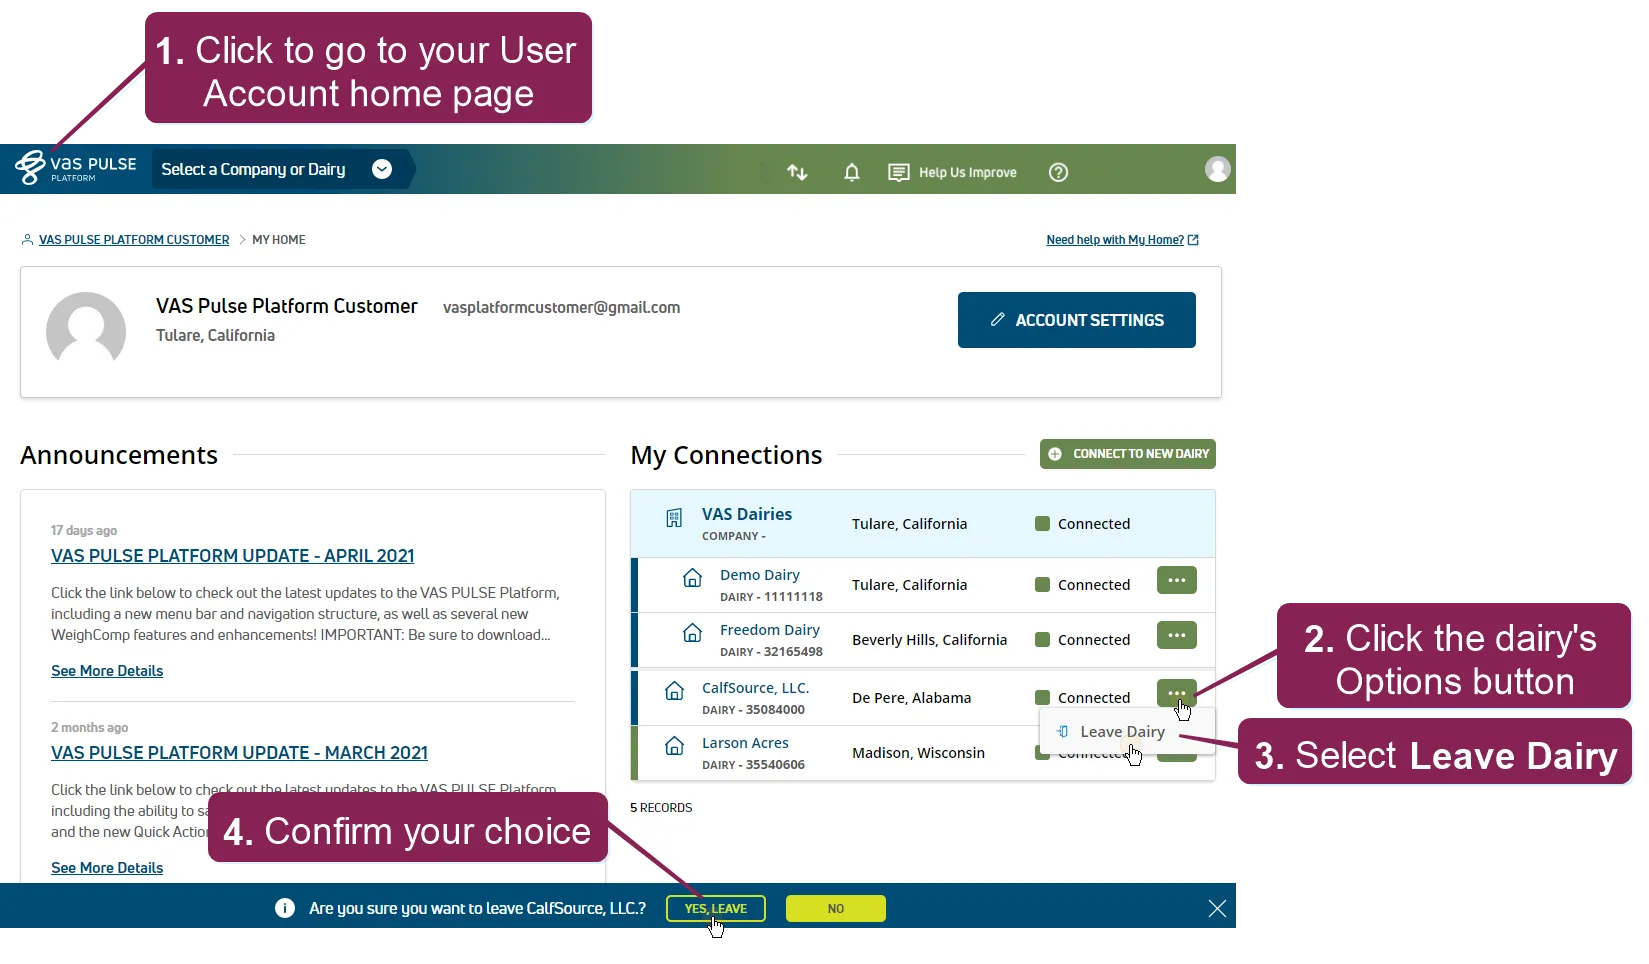Click DAIRY - 35084000 identifier text

(x=753, y=710)
